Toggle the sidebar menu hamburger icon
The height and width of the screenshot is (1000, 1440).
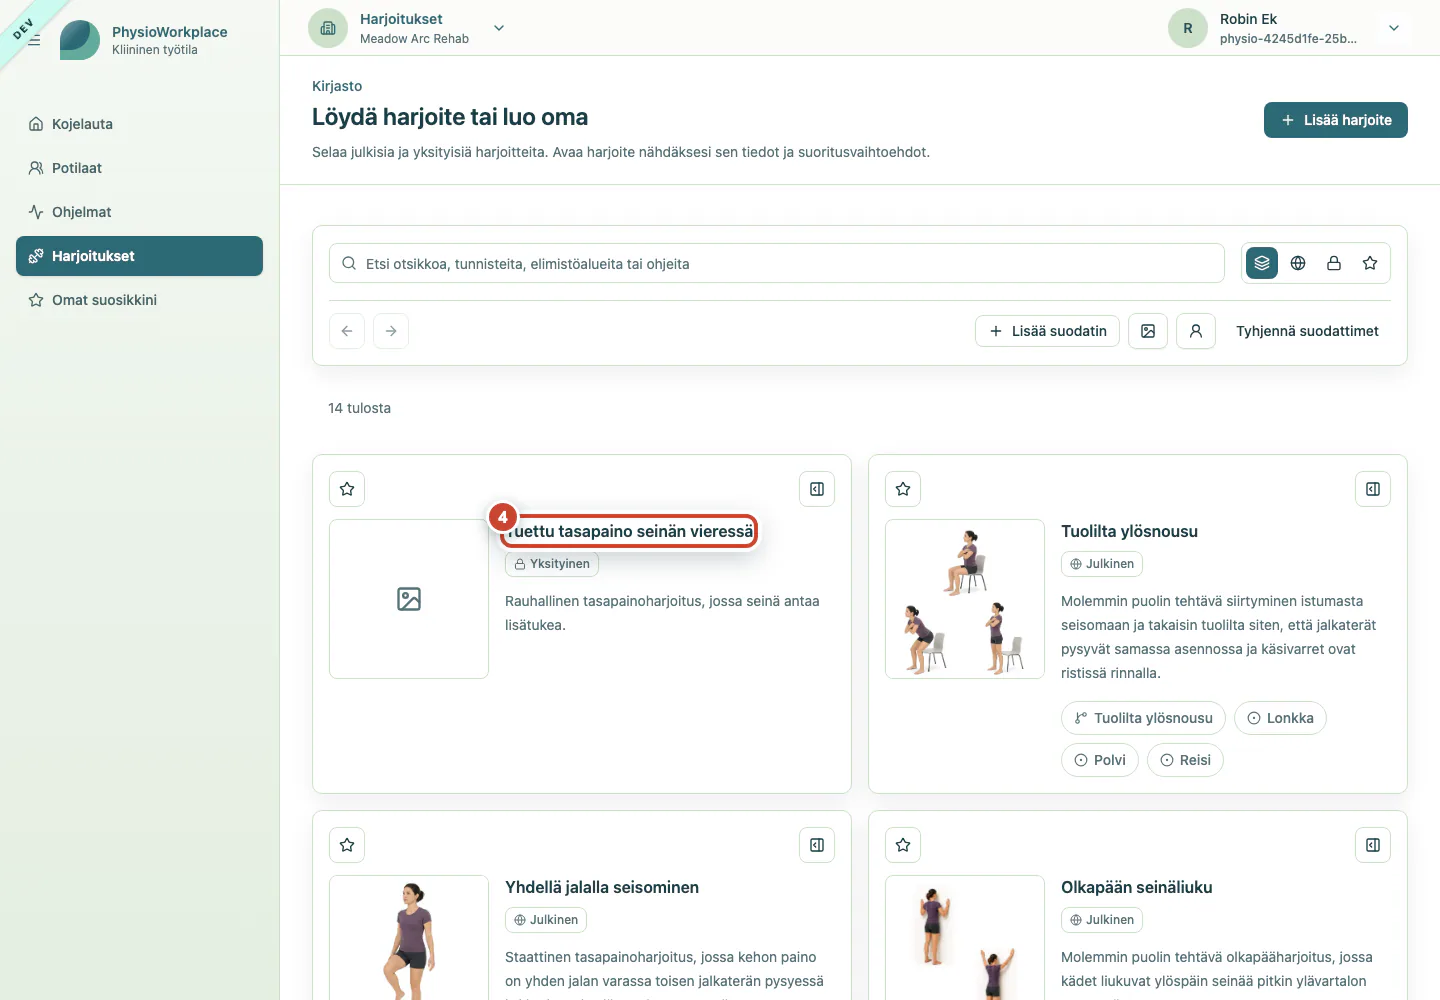34,40
